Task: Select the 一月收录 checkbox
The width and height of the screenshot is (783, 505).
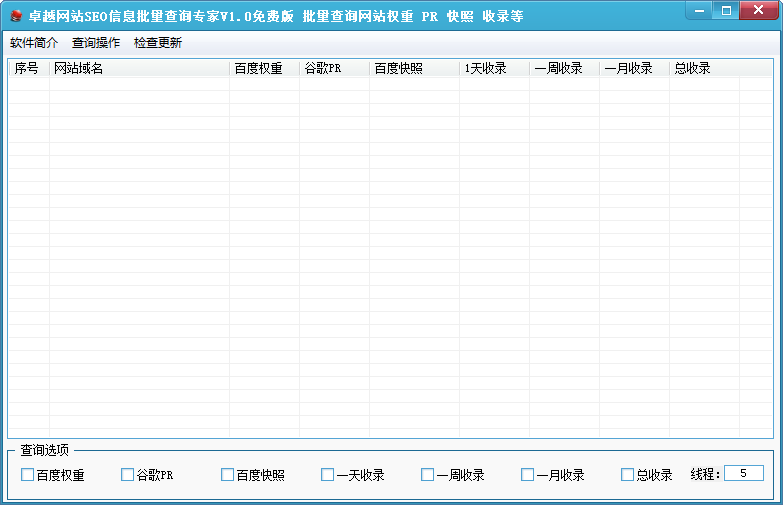Action: [527, 475]
